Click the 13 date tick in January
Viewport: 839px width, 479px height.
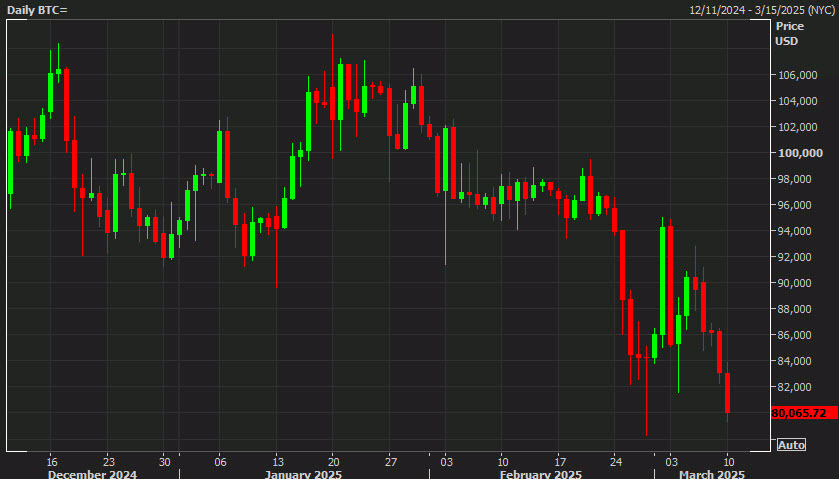click(x=278, y=462)
